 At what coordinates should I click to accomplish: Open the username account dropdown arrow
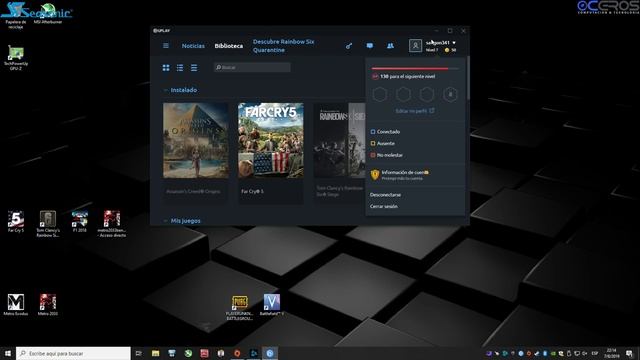point(454,42)
